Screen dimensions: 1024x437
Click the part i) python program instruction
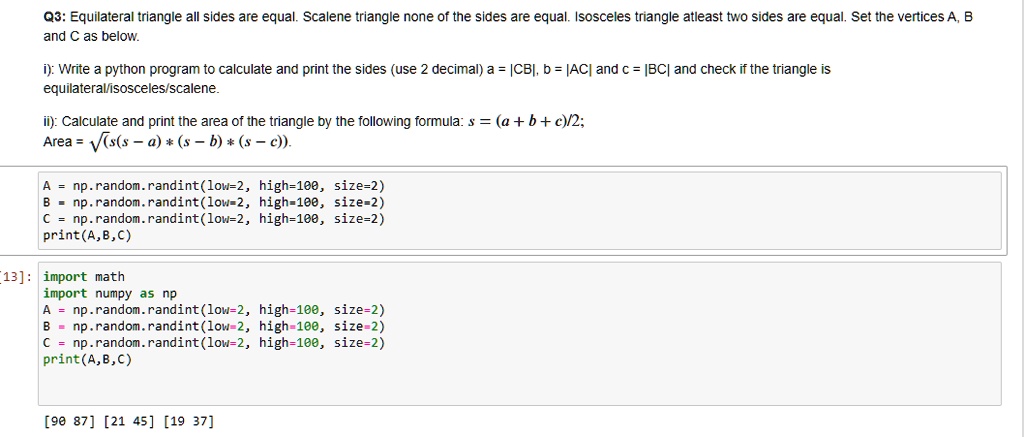437,69
